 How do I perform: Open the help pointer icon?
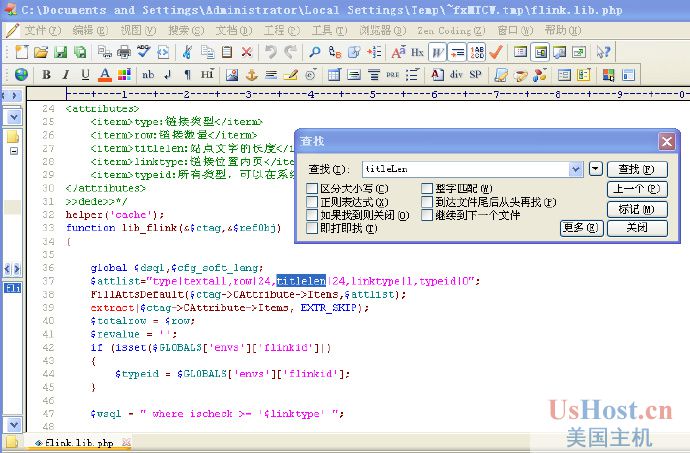(603, 52)
